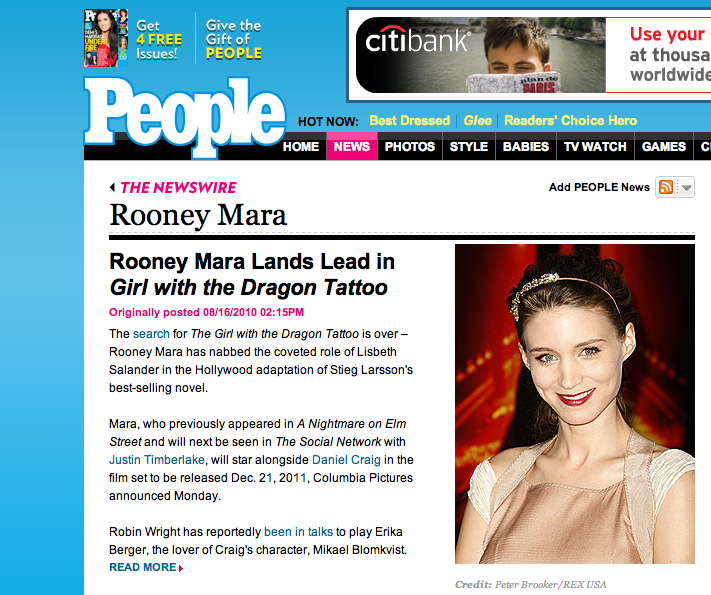Click the Daniel Craig link
Viewport: 711px width, 595px height.
pyautogui.click(x=346, y=460)
